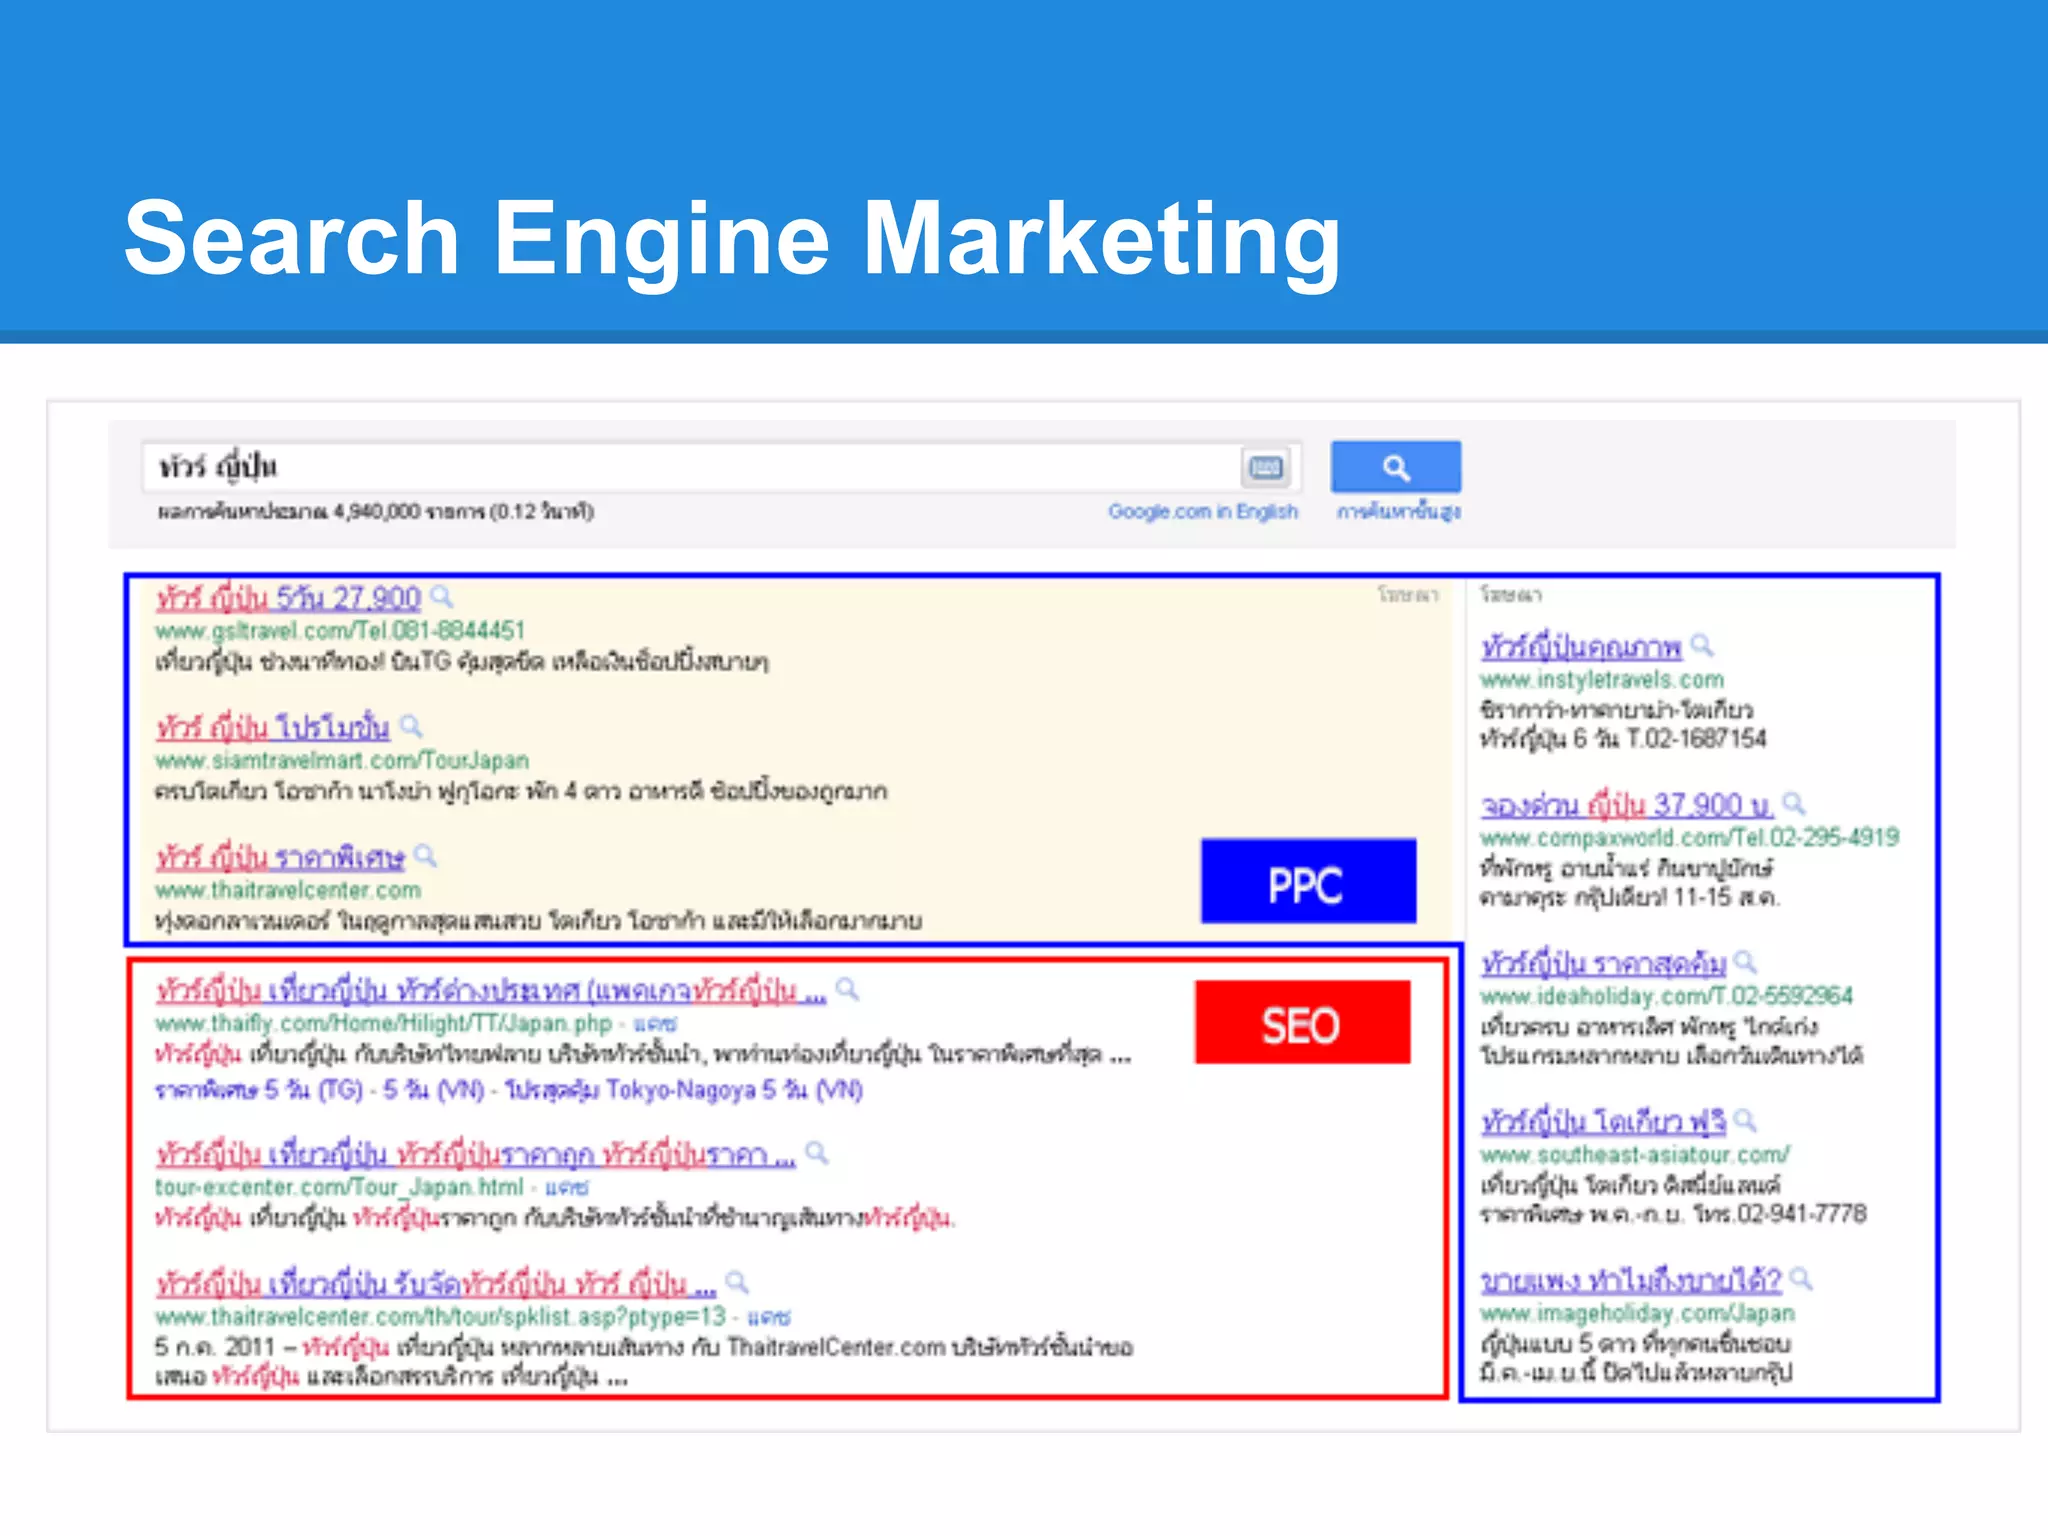This screenshot has width=2048, height=1536.
Task: Open organic result title above thaifly.com URL
Action: click(491, 991)
